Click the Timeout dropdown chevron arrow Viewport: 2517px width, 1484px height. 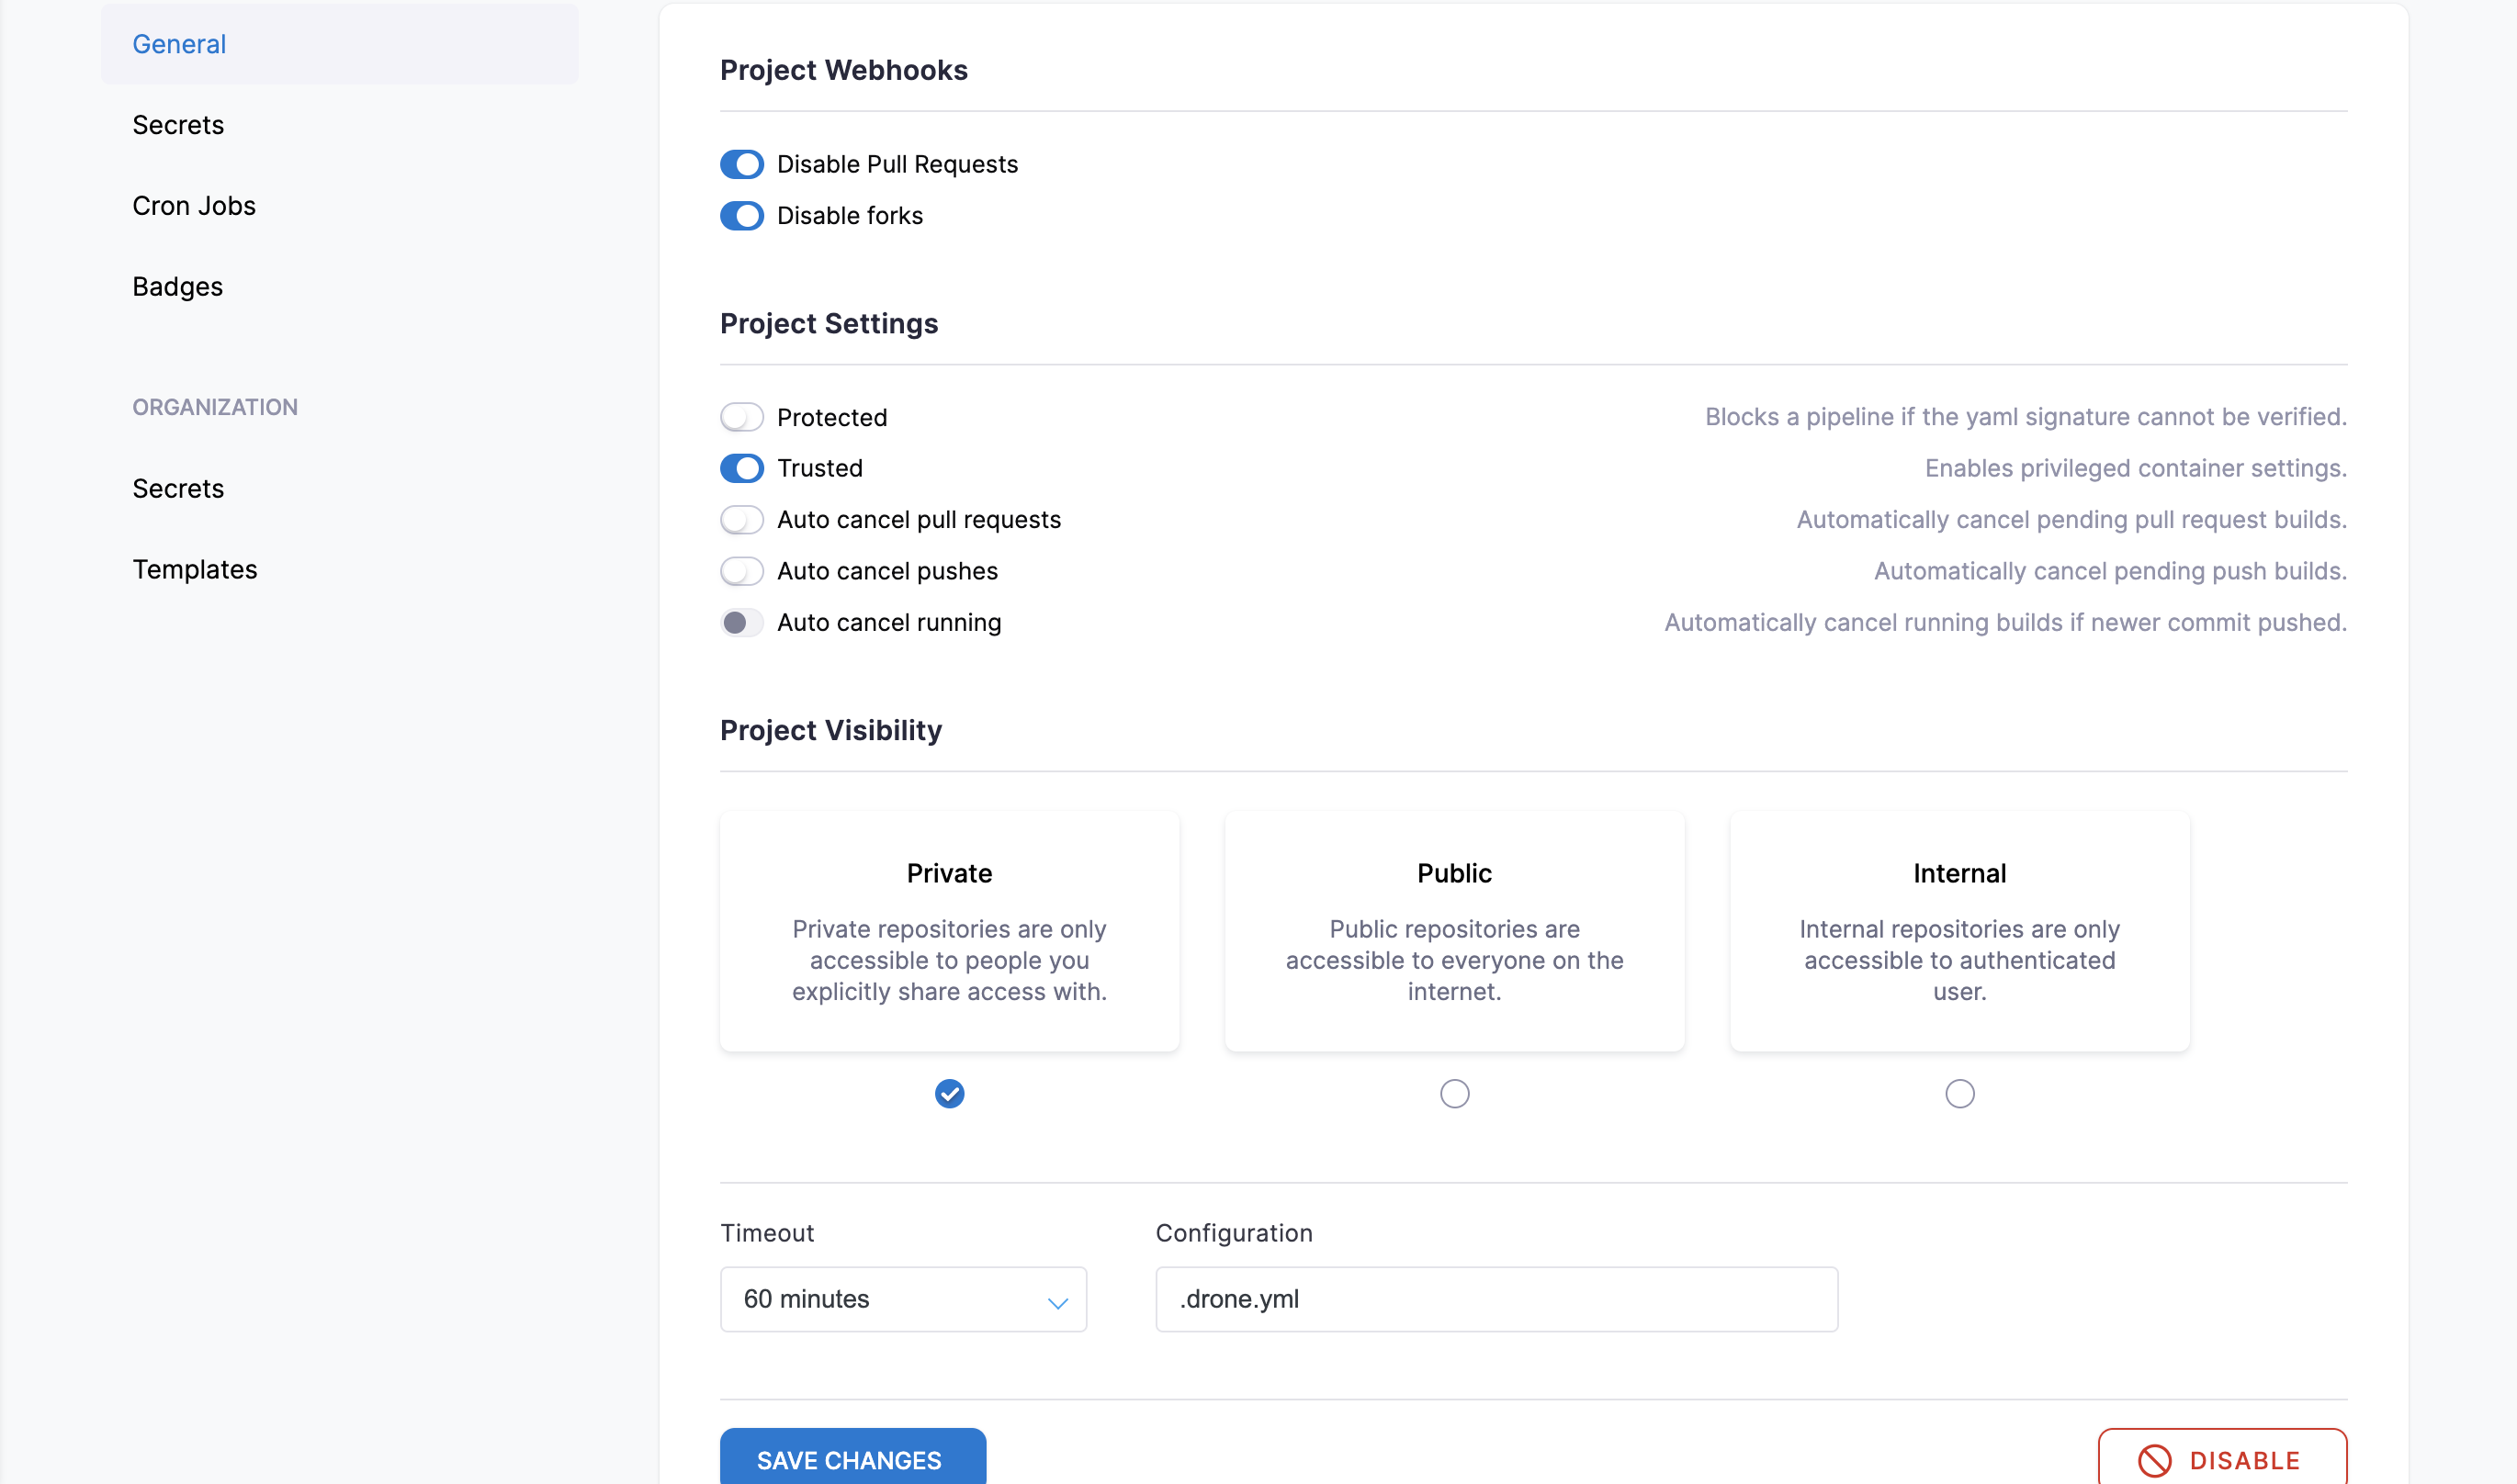(1057, 1302)
